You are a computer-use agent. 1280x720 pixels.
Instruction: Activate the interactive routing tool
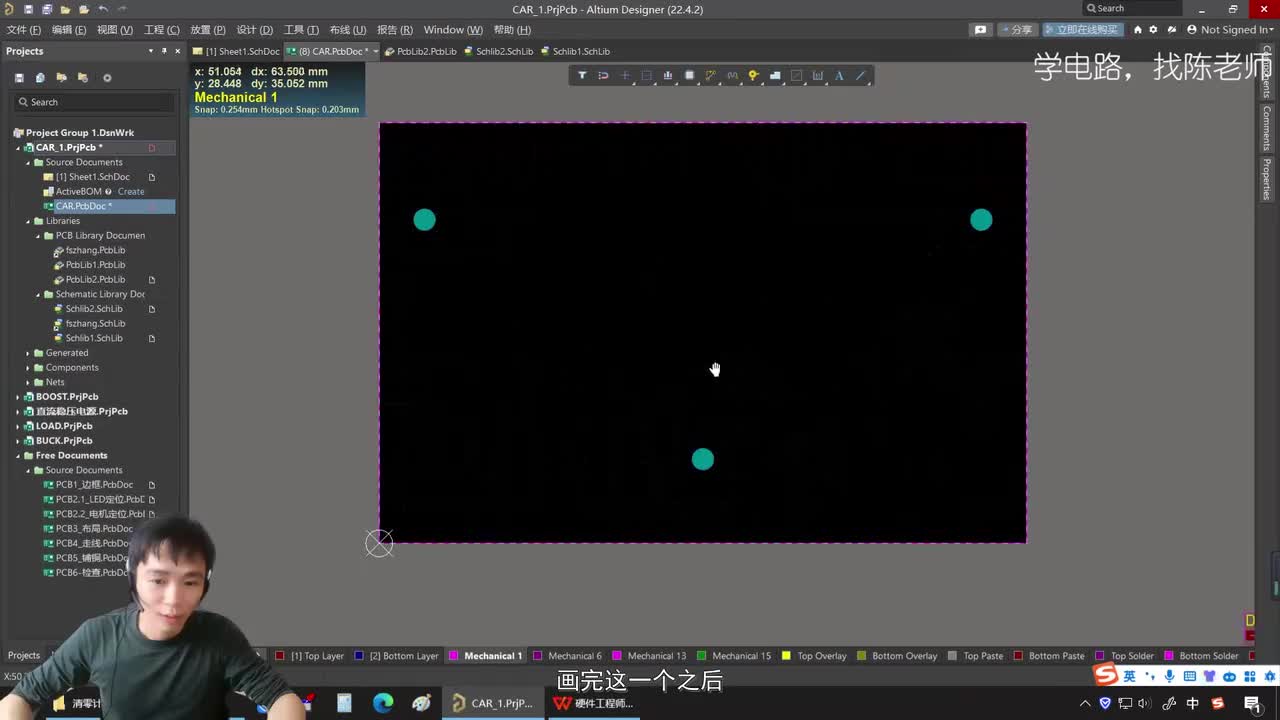[x=711, y=75]
